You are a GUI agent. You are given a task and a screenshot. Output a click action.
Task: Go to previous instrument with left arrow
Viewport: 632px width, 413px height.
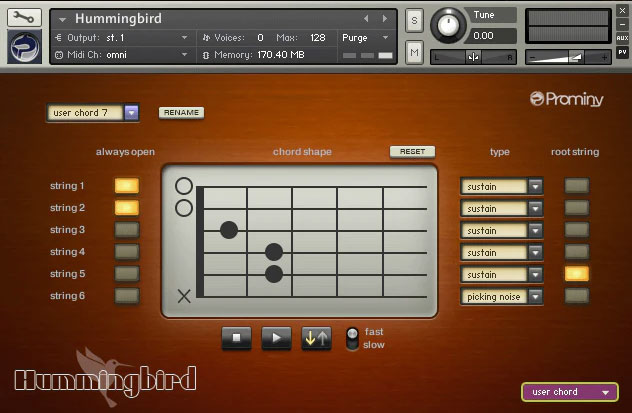pos(366,19)
